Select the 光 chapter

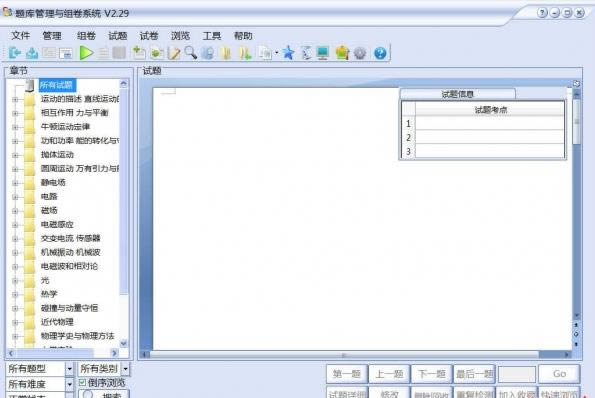pos(45,280)
